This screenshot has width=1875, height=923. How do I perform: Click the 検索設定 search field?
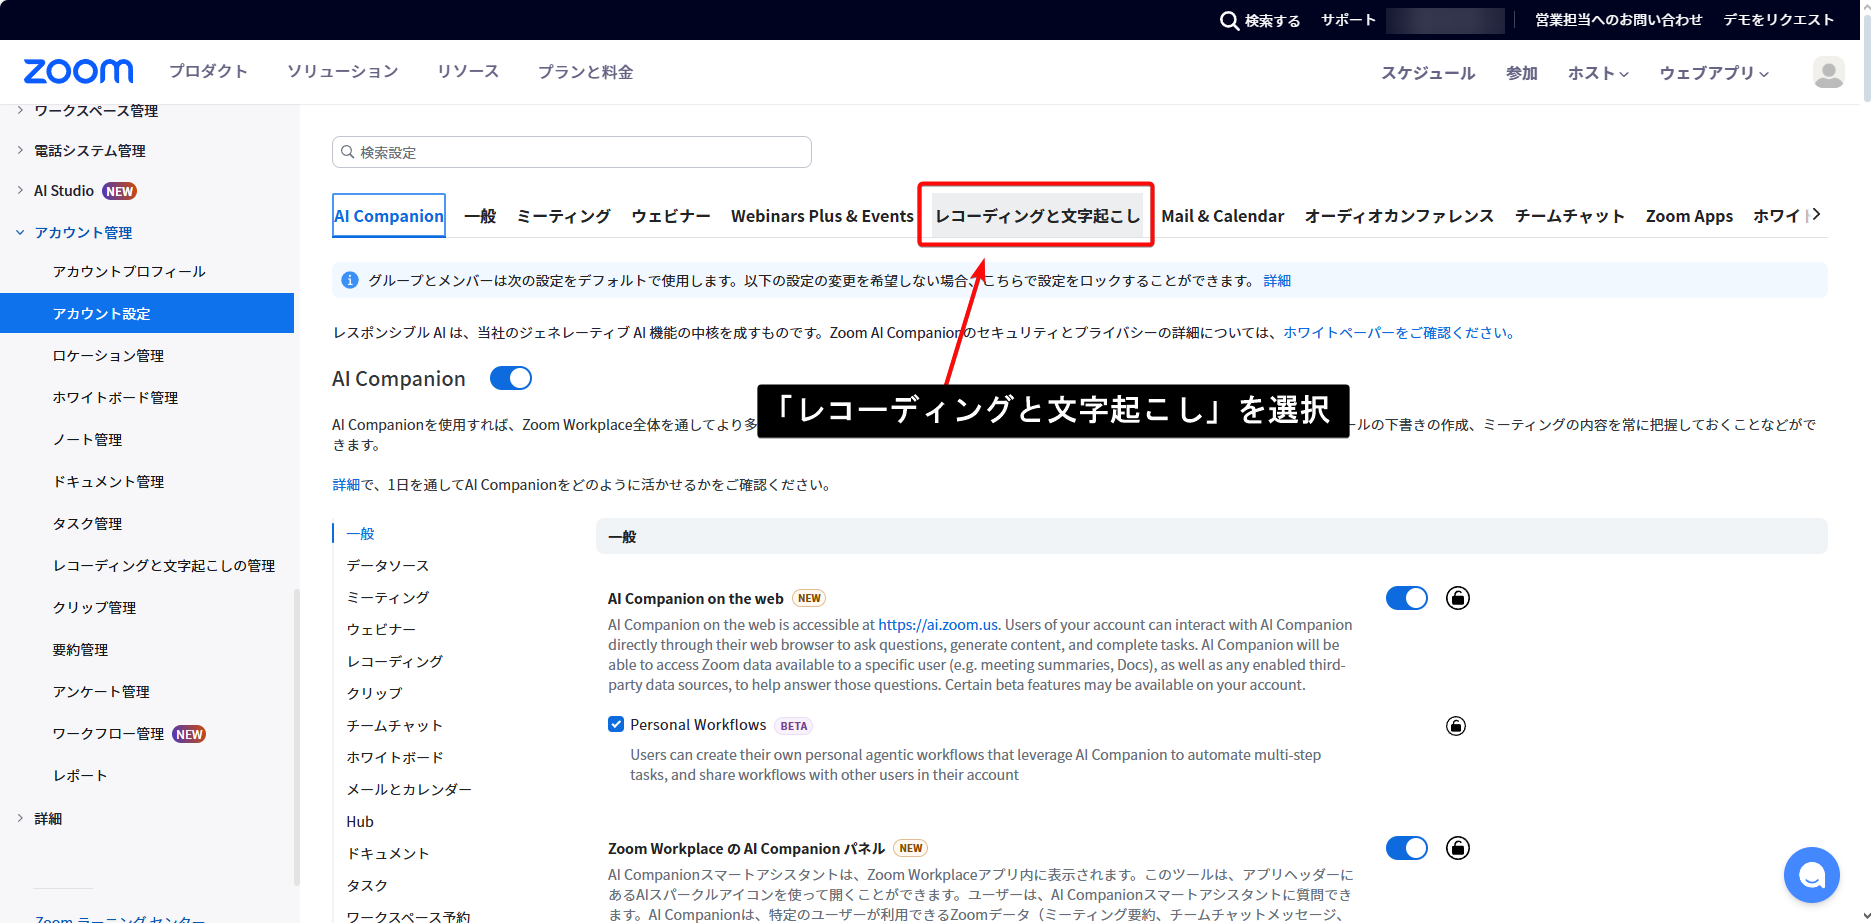(572, 152)
